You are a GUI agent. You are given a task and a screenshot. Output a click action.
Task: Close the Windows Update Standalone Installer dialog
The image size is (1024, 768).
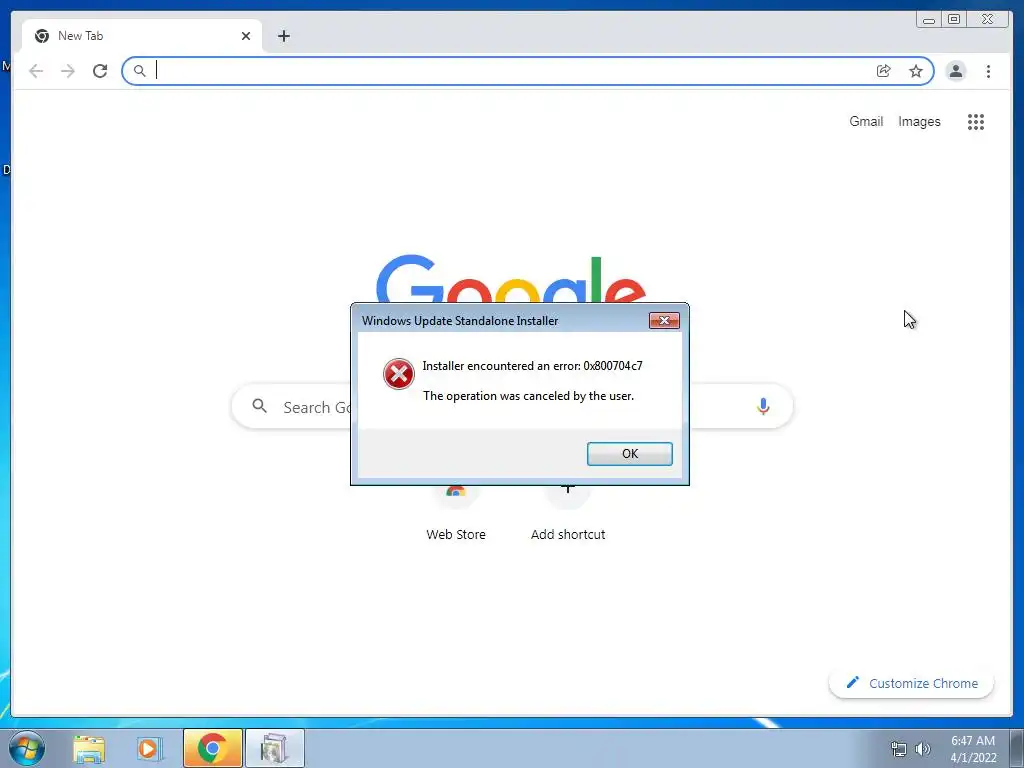click(x=664, y=321)
